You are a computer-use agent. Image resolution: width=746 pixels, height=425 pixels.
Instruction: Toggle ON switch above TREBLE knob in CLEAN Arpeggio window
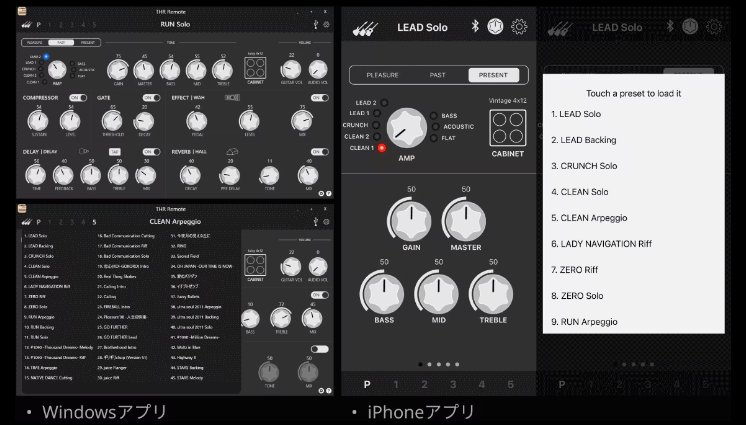(x=320, y=295)
